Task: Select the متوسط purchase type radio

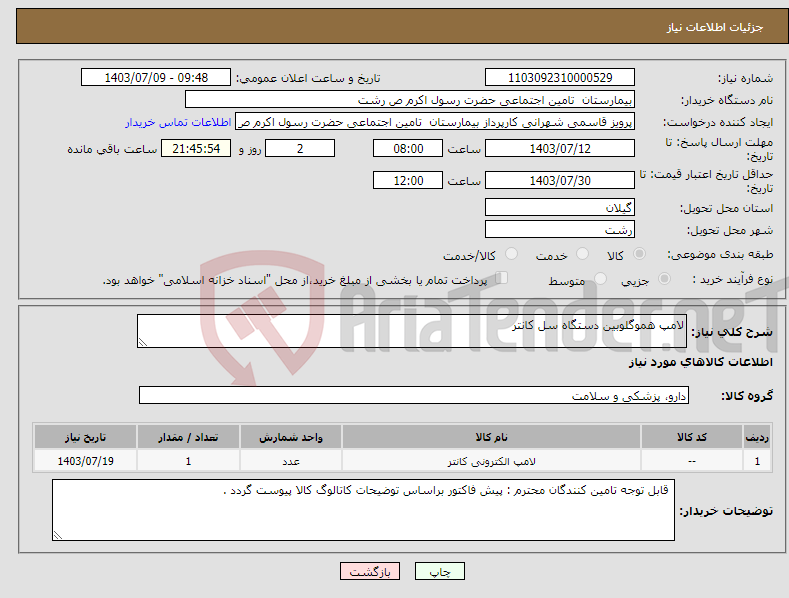Action: [600, 278]
